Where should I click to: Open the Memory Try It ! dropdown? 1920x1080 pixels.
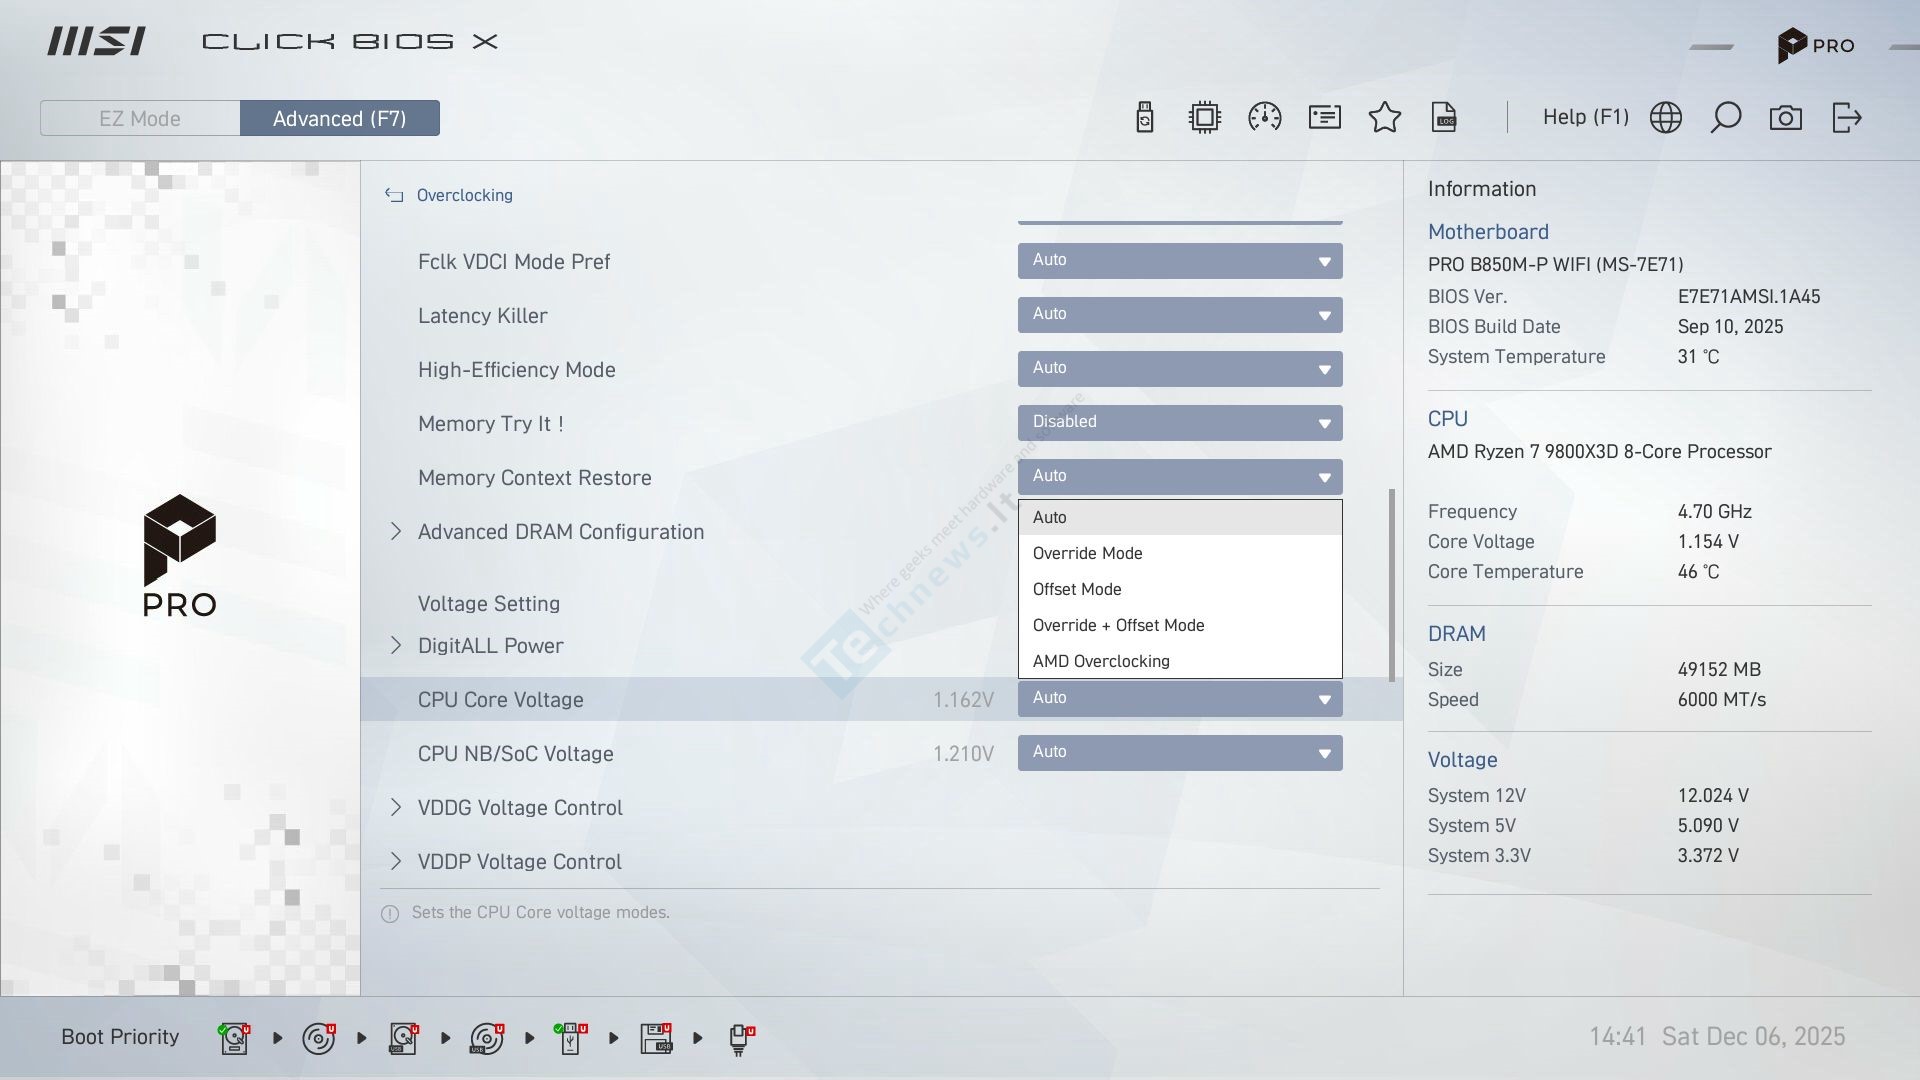[1180, 422]
